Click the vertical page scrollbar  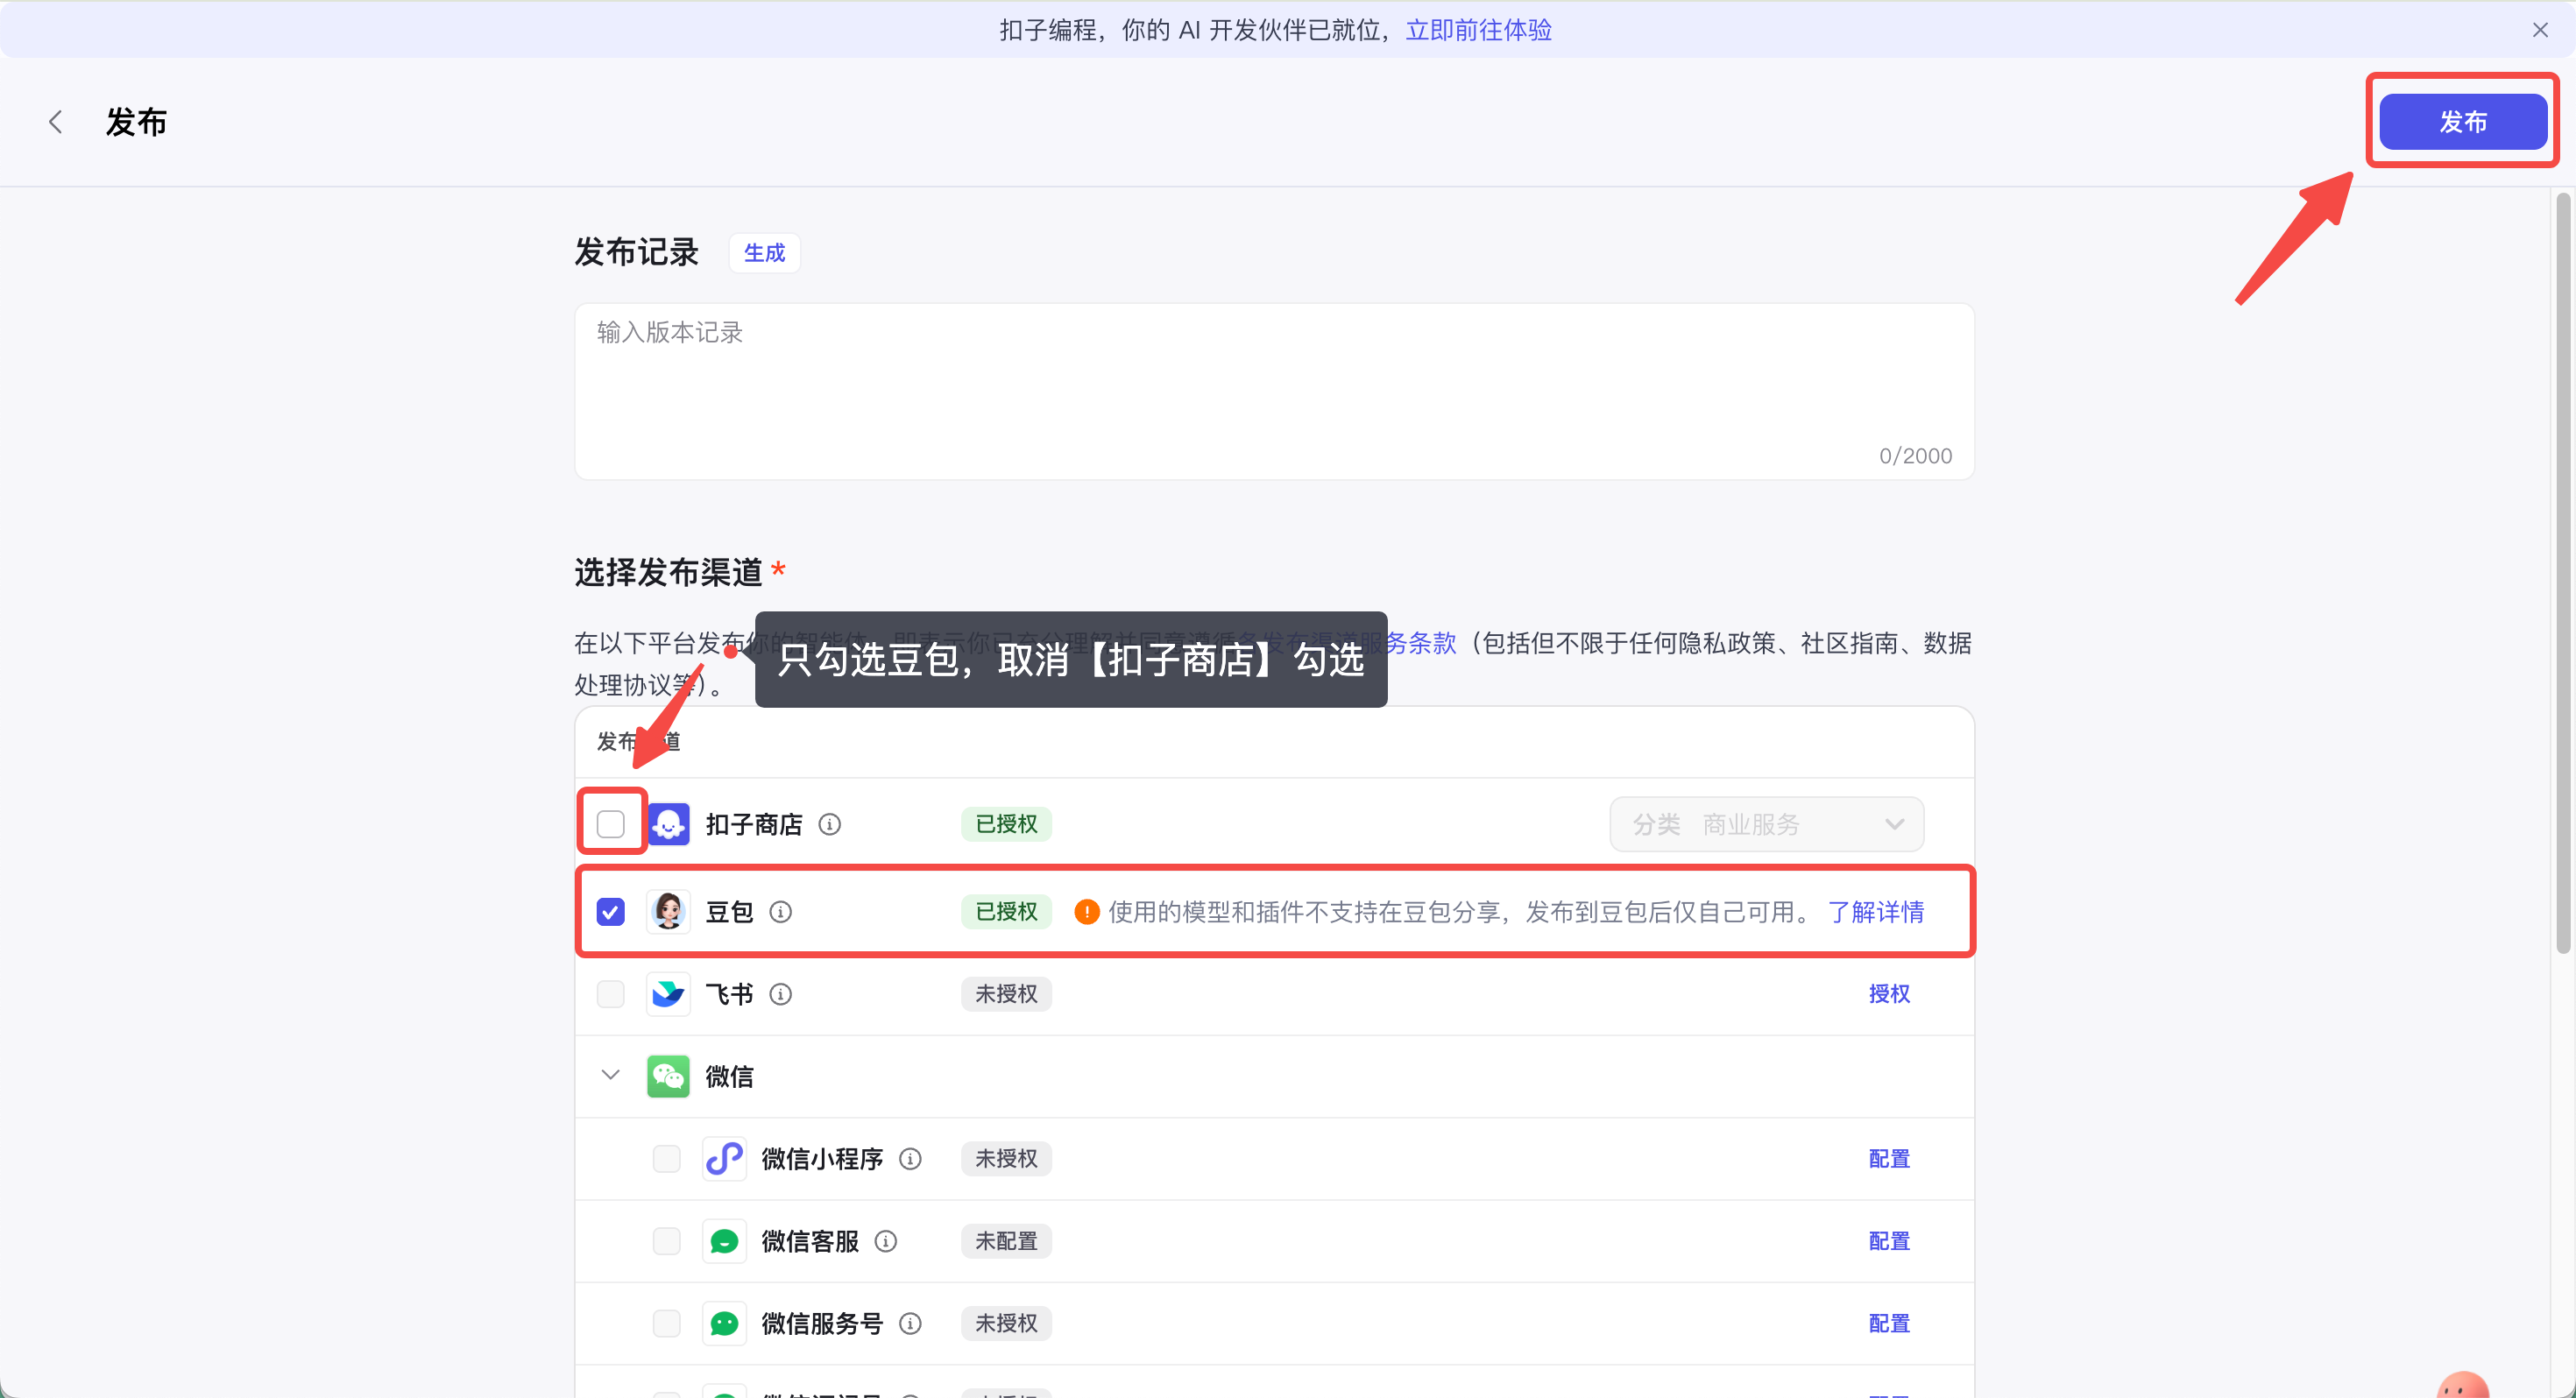tap(2562, 575)
